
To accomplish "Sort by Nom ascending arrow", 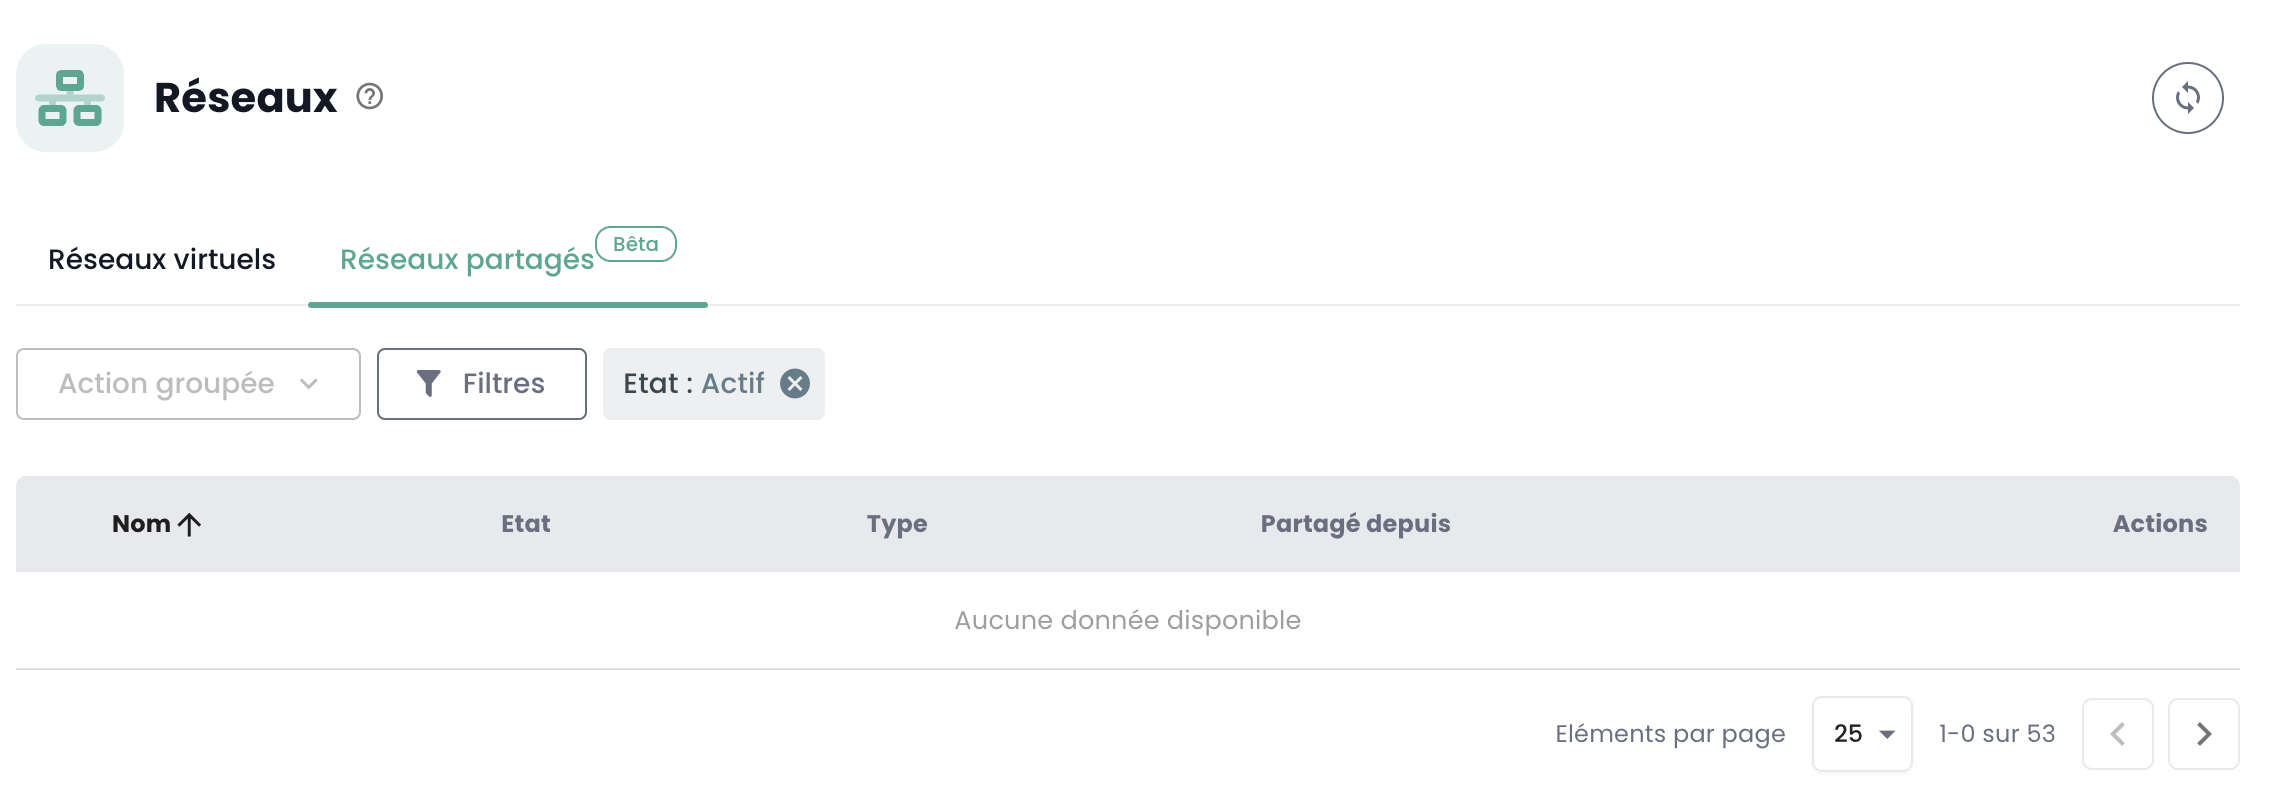I will (190, 524).
